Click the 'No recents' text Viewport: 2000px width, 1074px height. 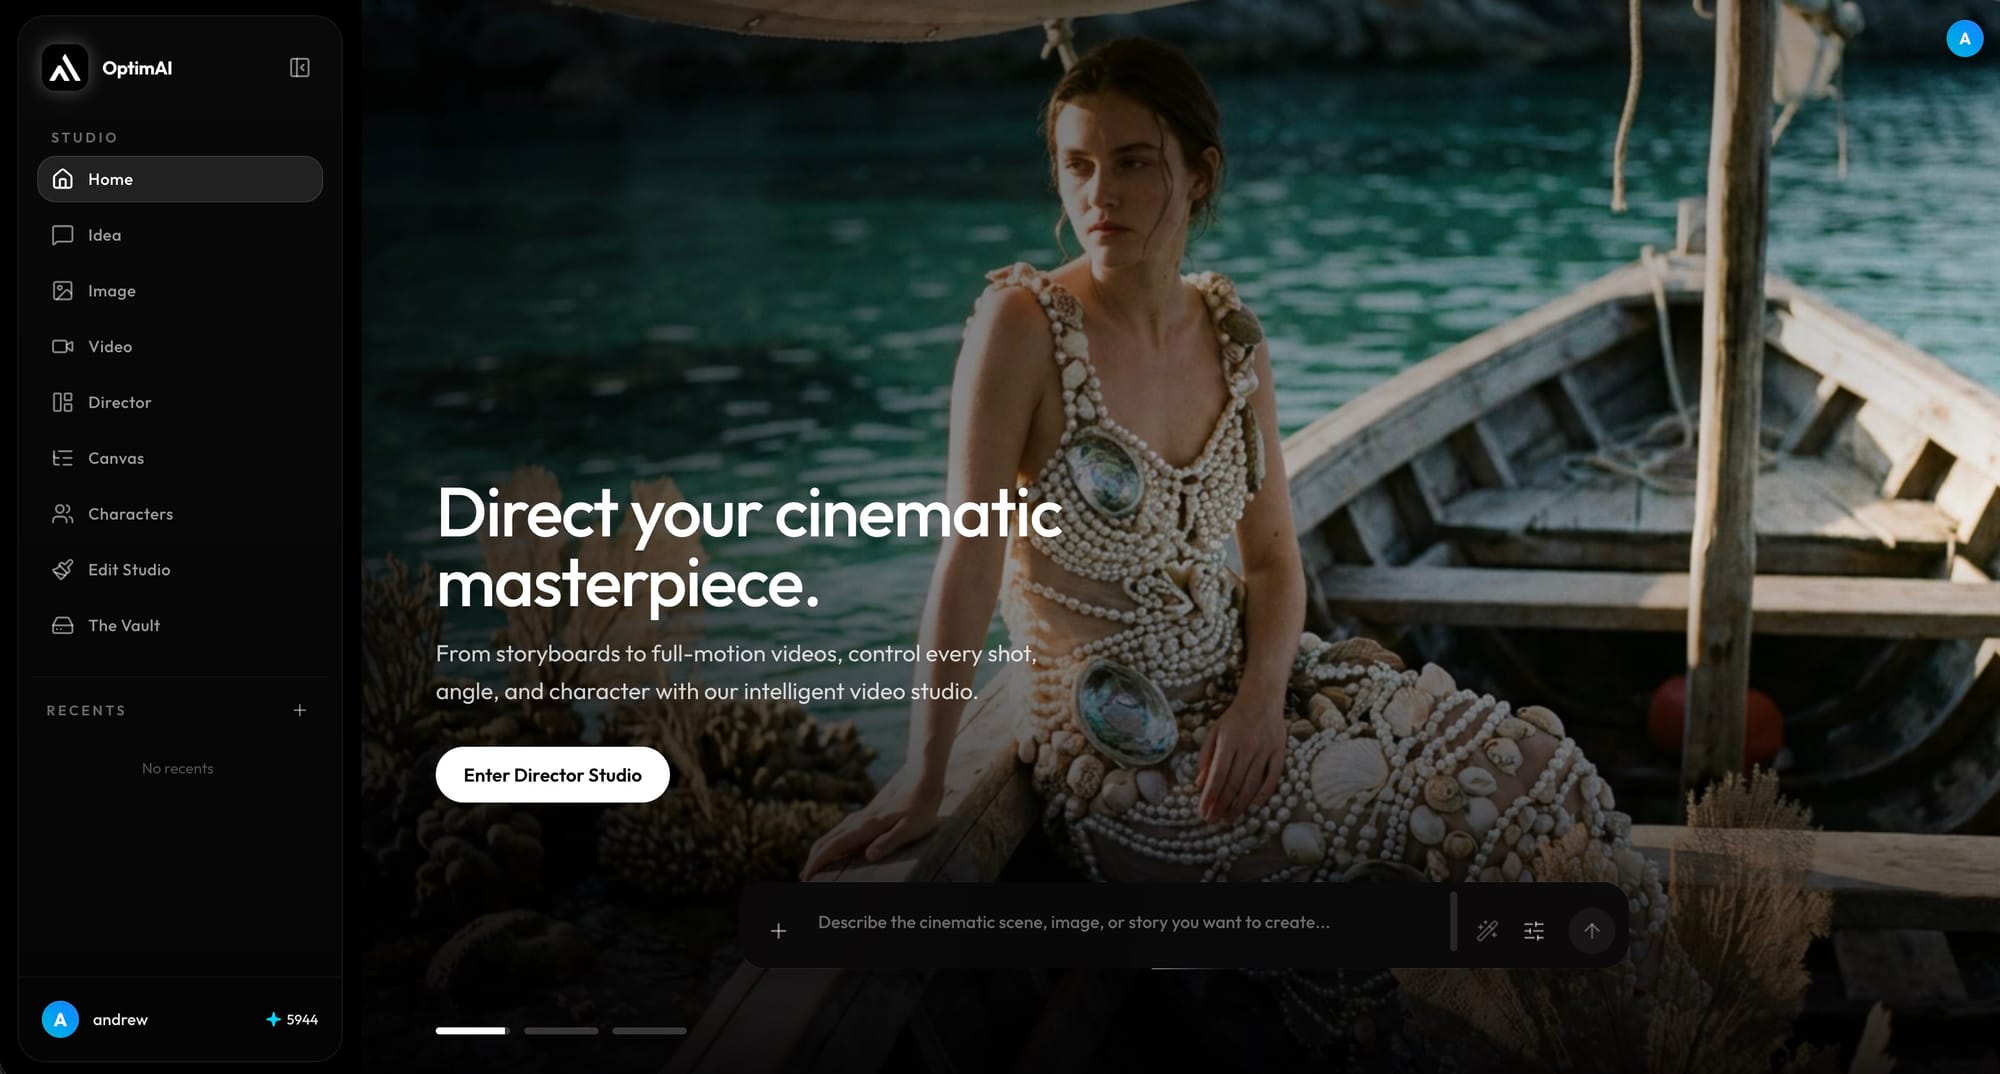178,768
